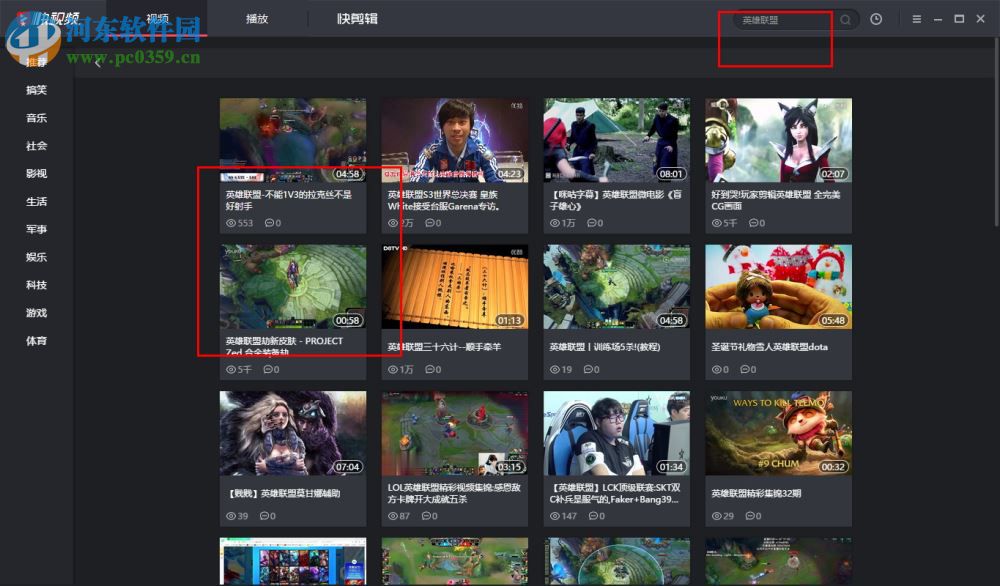Select the 音乐 category in the sidebar
The height and width of the screenshot is (586, 1000).
pyautogui.click(x=35, y=118)
